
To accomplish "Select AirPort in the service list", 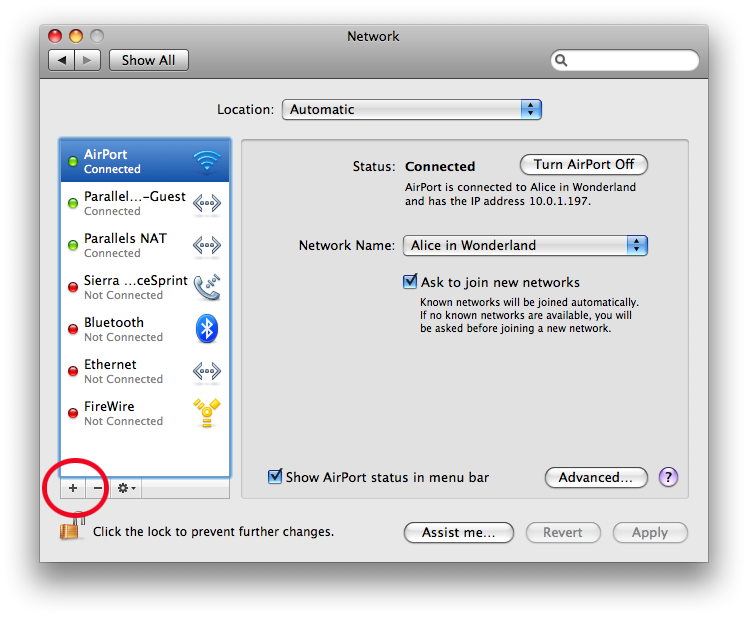I will [x=145, y=161].
